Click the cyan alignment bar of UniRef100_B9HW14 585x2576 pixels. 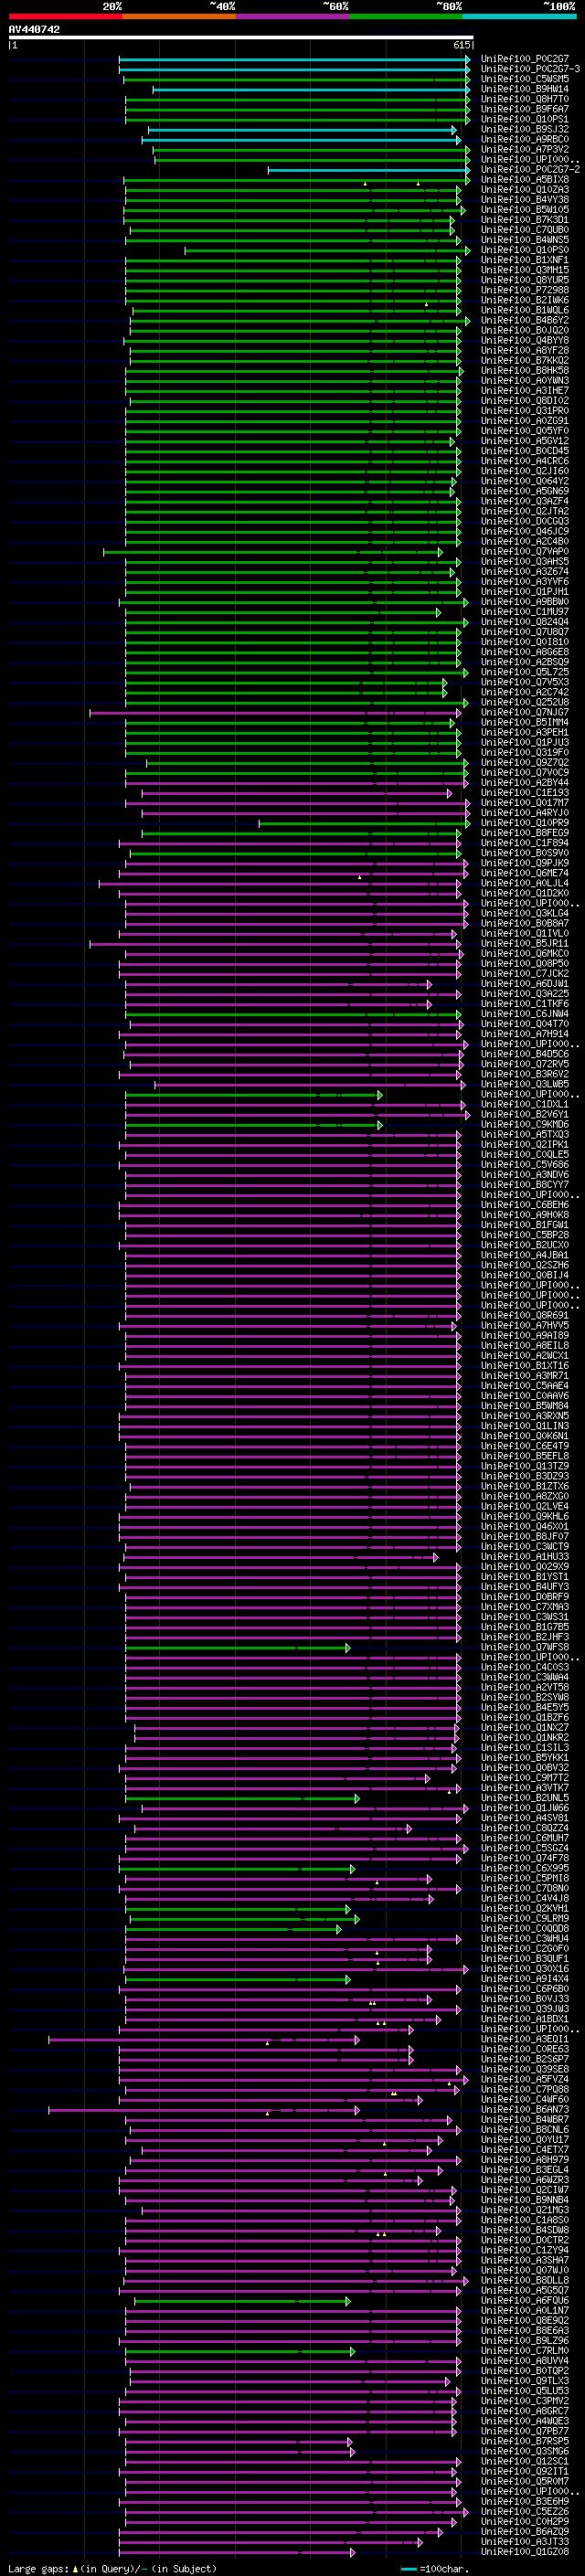tap(311, 89)
